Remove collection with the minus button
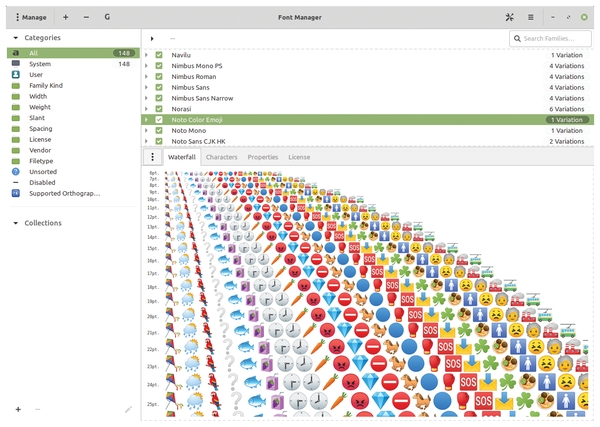 click(x=38, y=409)
